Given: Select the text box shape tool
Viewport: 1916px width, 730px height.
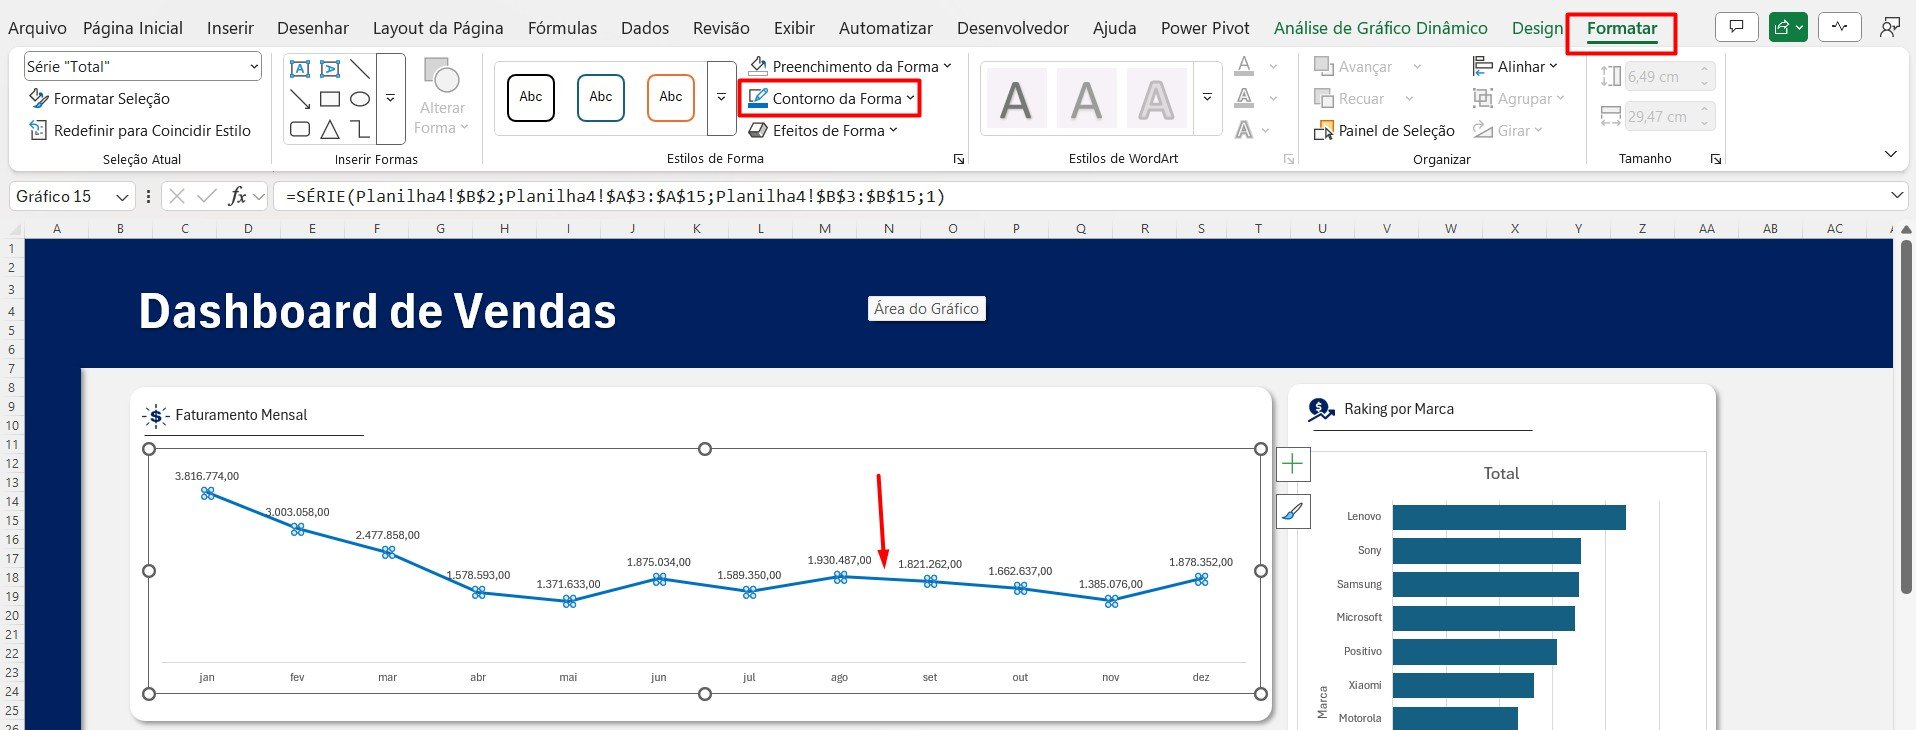Looking at the screenshot, I should pyautogui.click(x=299, y=69).
